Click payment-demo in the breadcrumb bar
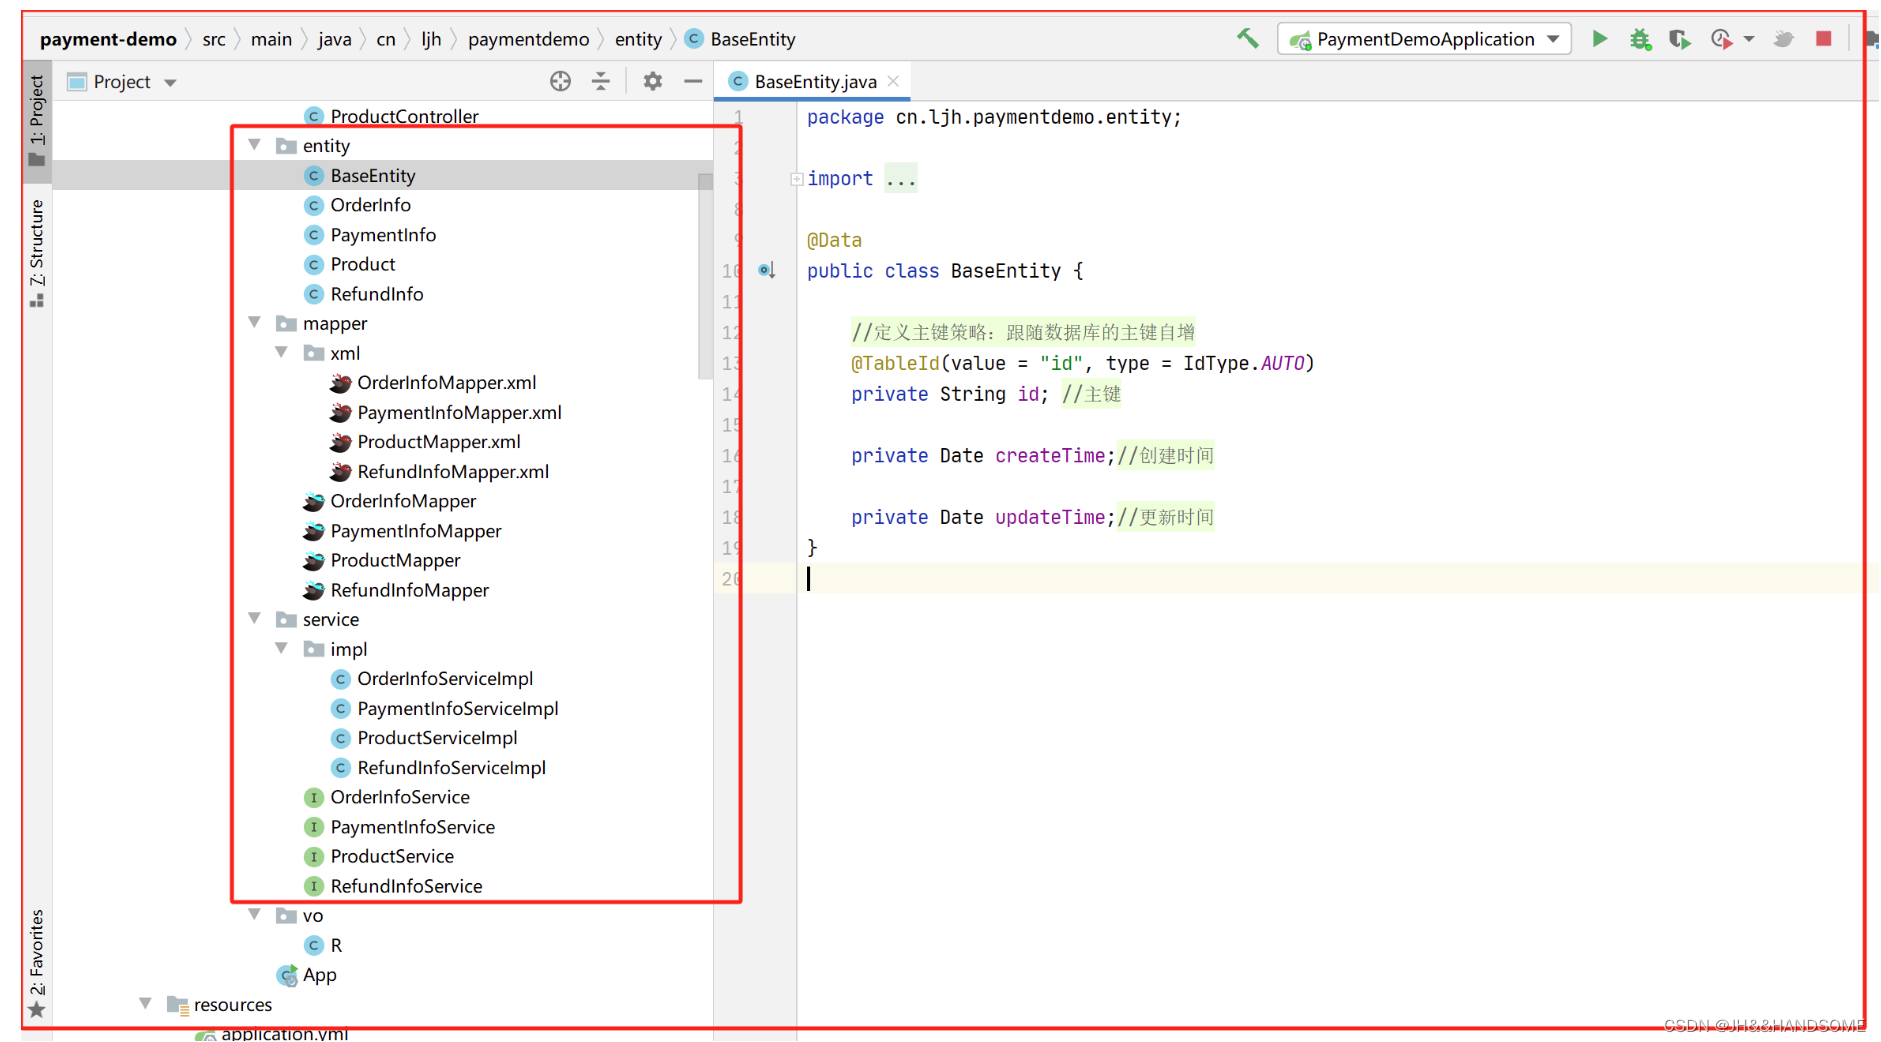Image resolution: width=1881 pixels, height=1042 pixels. tap(108, 39)
